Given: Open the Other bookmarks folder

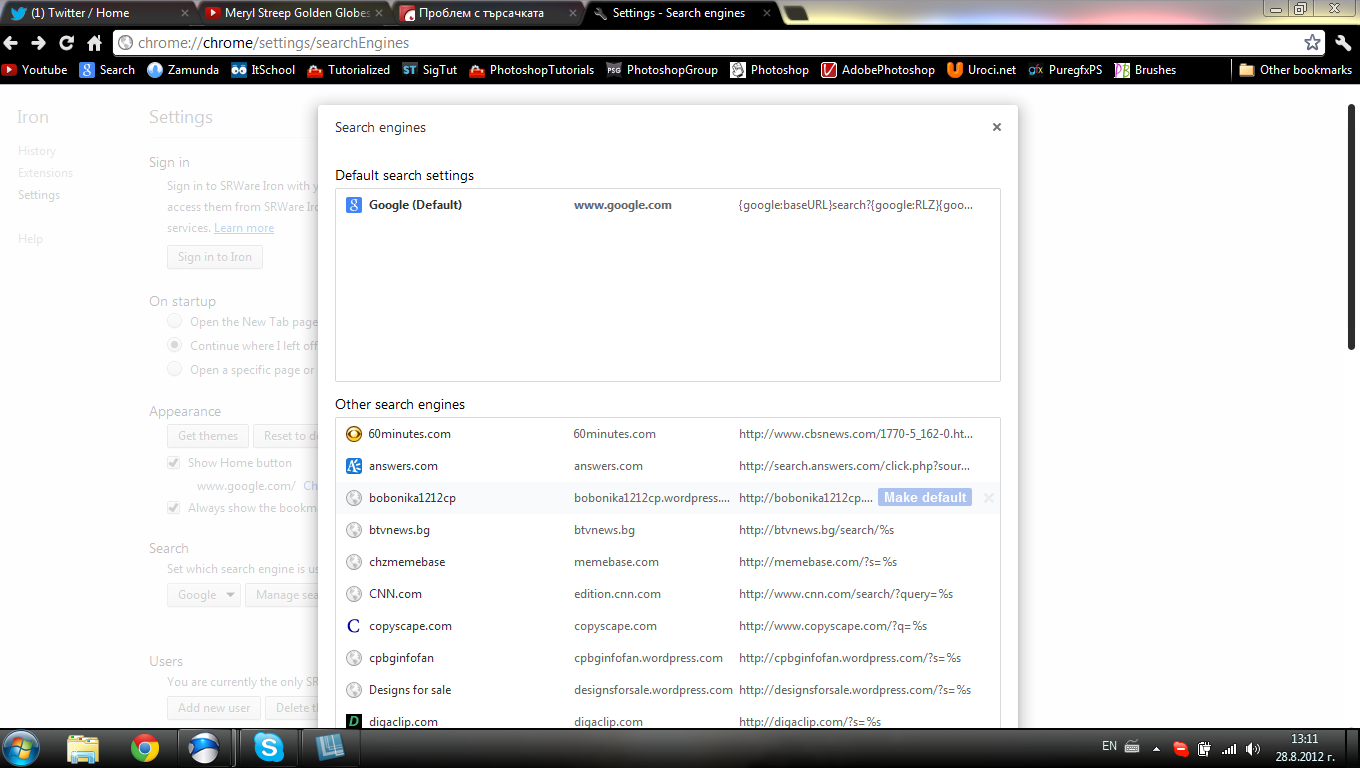Looking at the screenshot, I should point(1296,70).
